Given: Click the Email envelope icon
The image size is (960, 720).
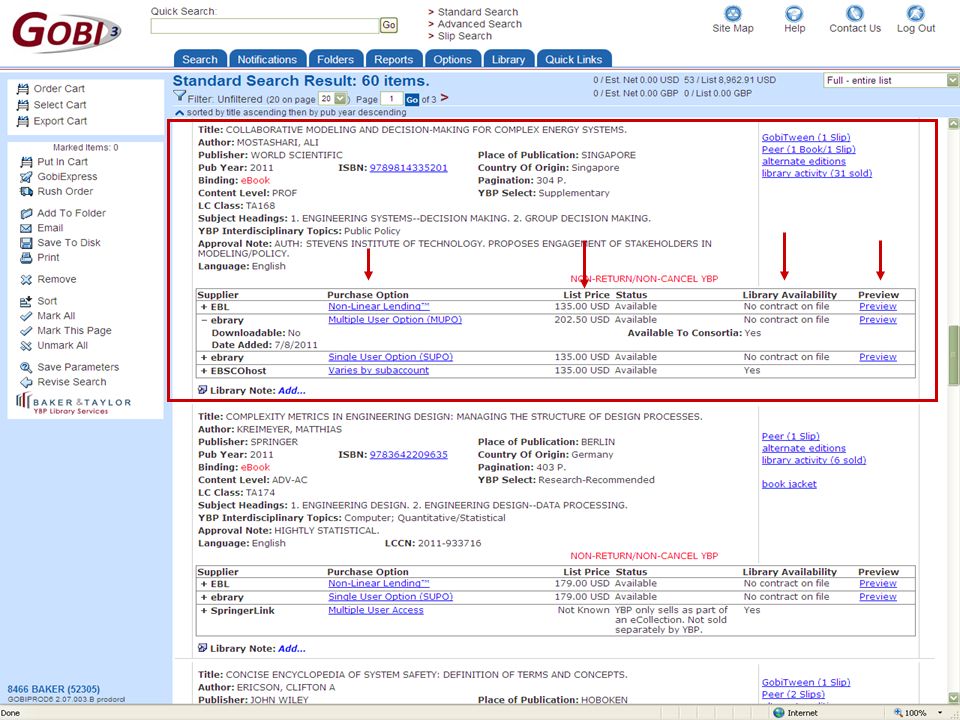Looking at the screenshot, I should (26, 228).
